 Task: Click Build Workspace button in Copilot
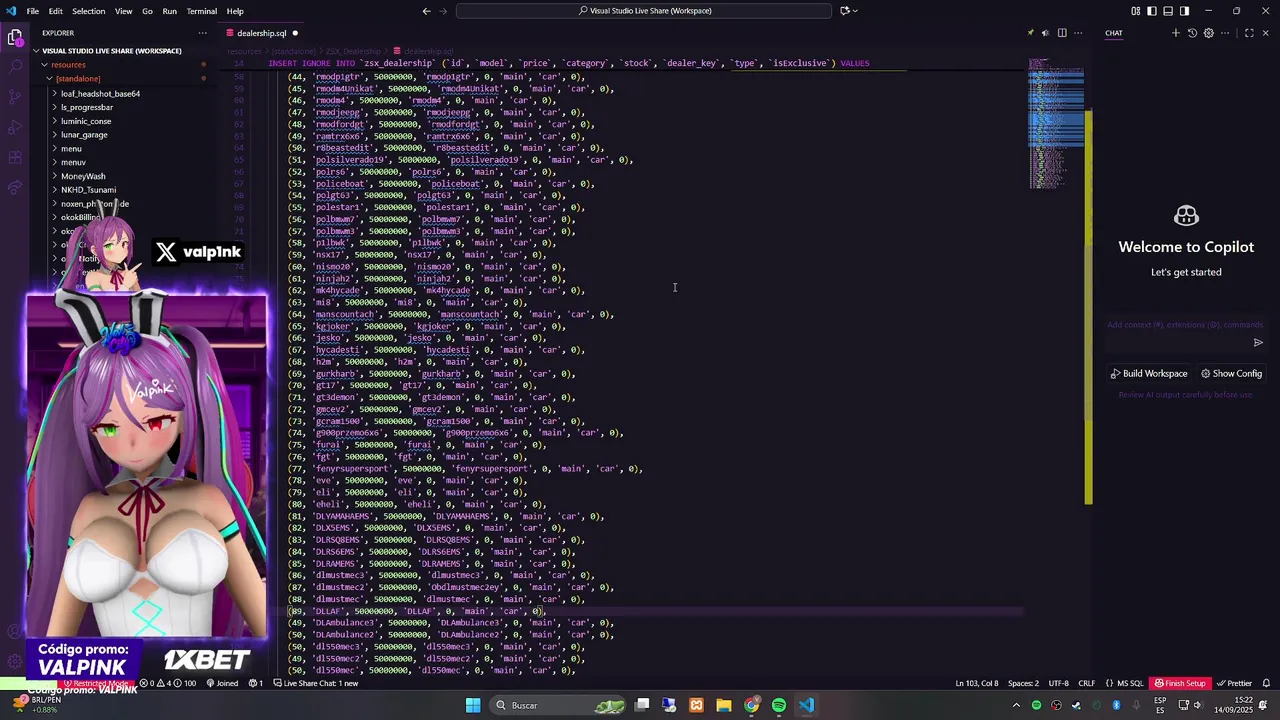(1149, 374)
